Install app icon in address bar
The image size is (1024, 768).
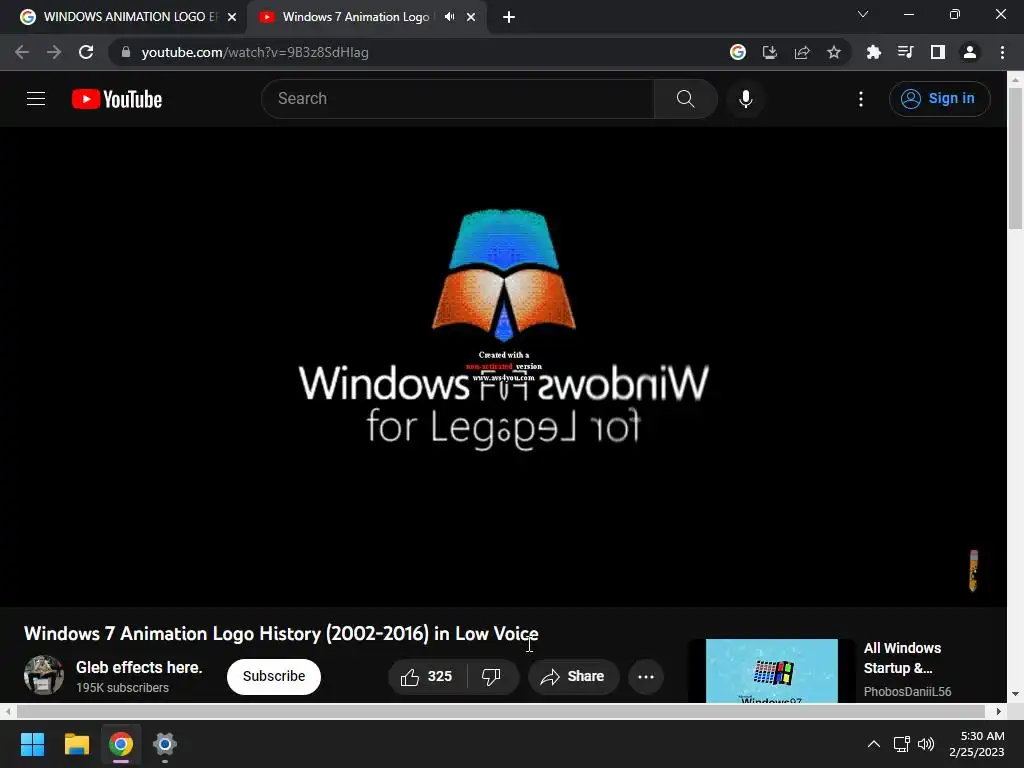tap(769, 52)
